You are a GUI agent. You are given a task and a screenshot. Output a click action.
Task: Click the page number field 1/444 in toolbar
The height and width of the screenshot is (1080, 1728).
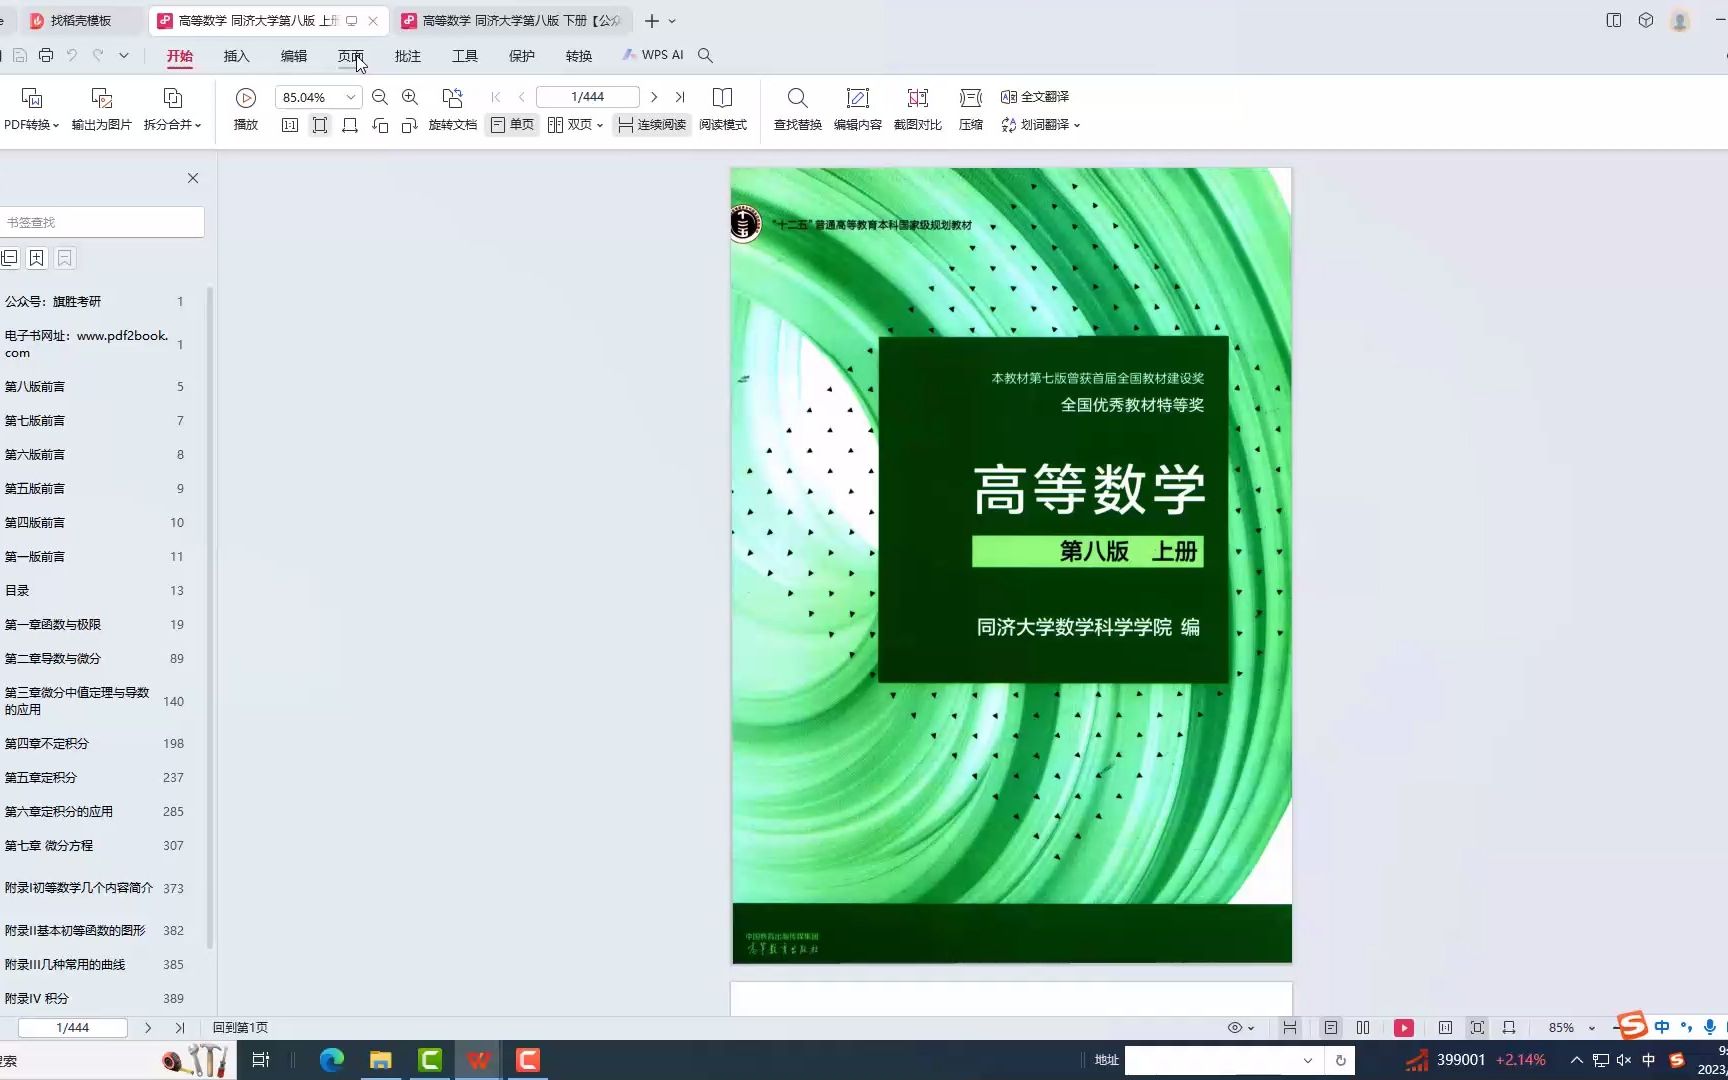click(587, 97)
